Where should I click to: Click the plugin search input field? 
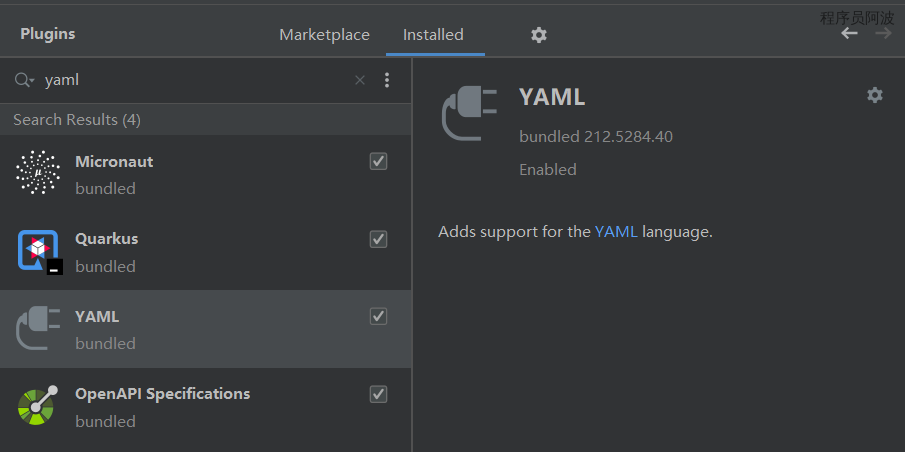(190, 81)
